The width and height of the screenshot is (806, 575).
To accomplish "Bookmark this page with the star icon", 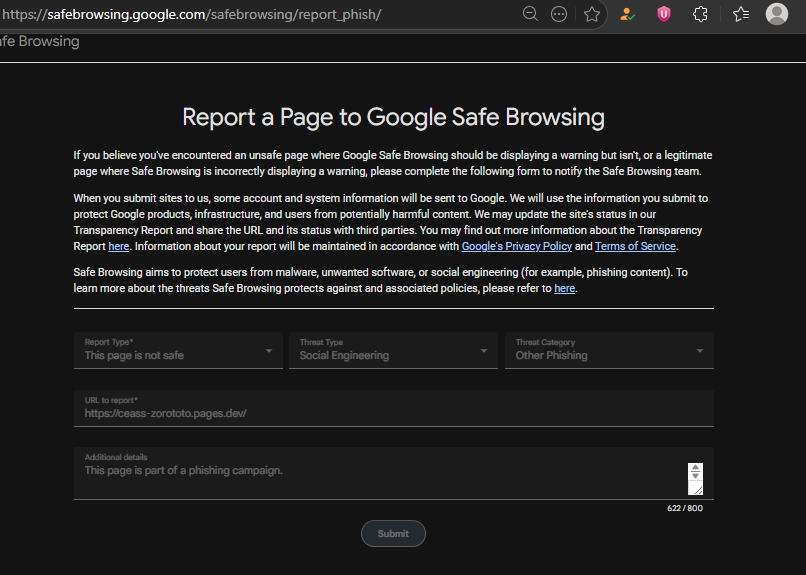I will (592, 14).
